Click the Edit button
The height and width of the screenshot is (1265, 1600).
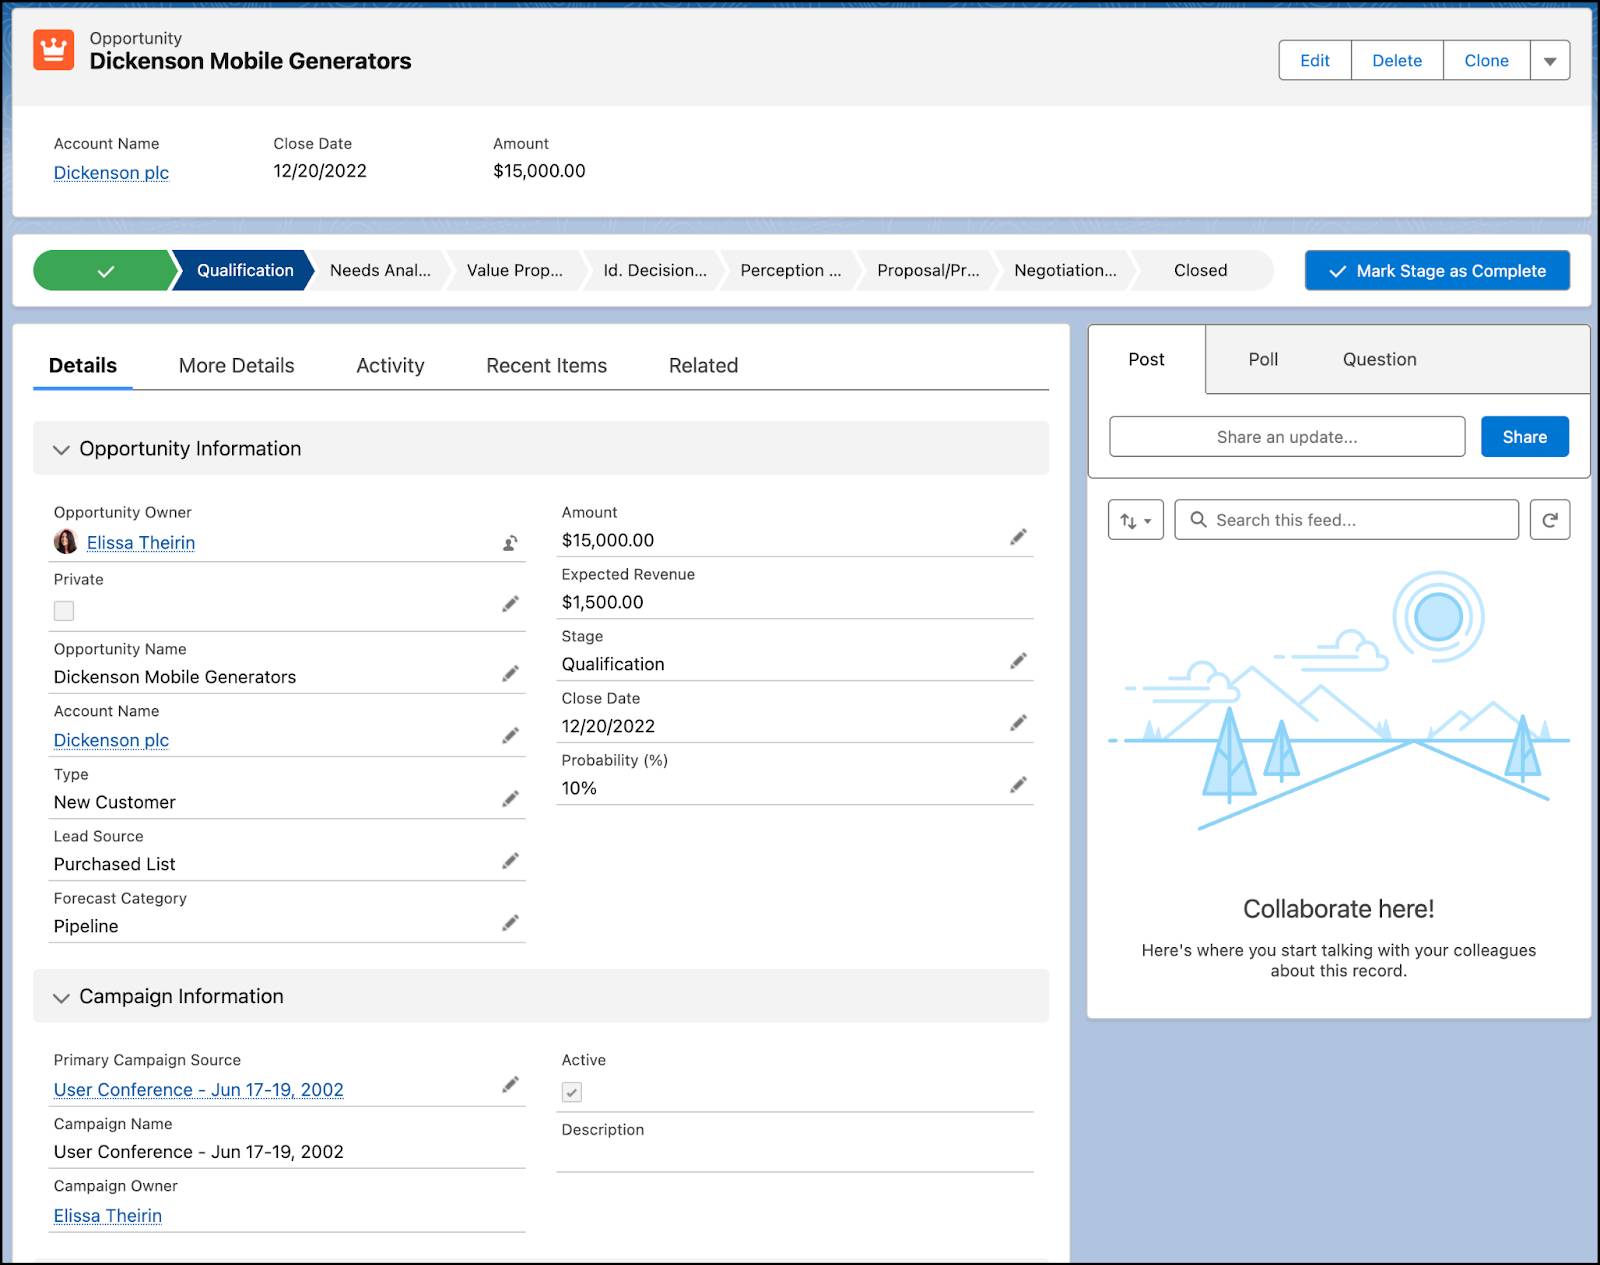pos(1315,61)
